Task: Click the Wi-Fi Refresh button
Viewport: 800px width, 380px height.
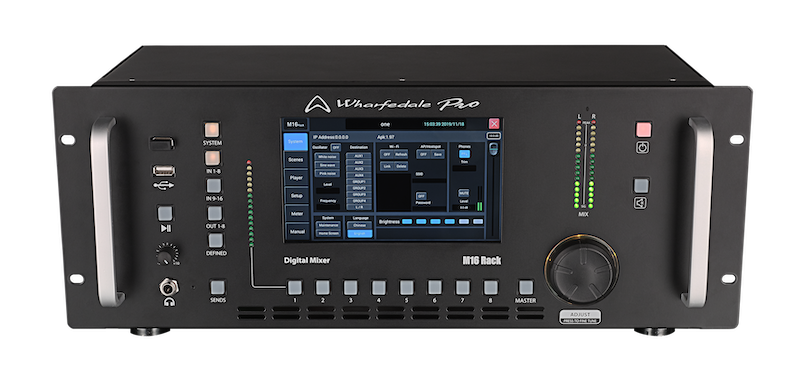Action: pos(401,154)
